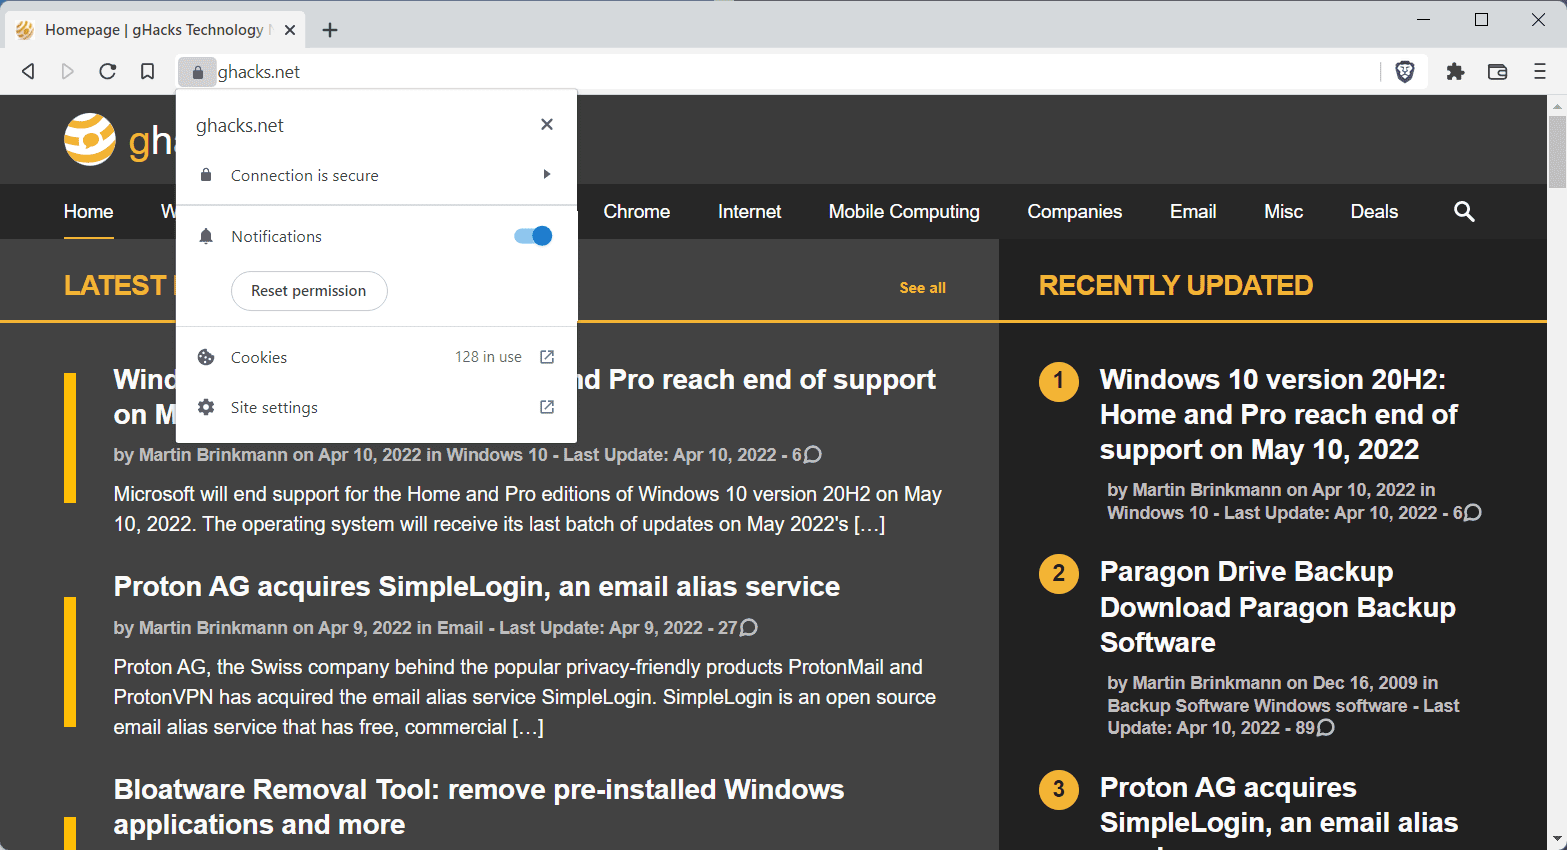Expand the Connection is secure details
The width and height of the screenshot is (1567, 850).
546,174
